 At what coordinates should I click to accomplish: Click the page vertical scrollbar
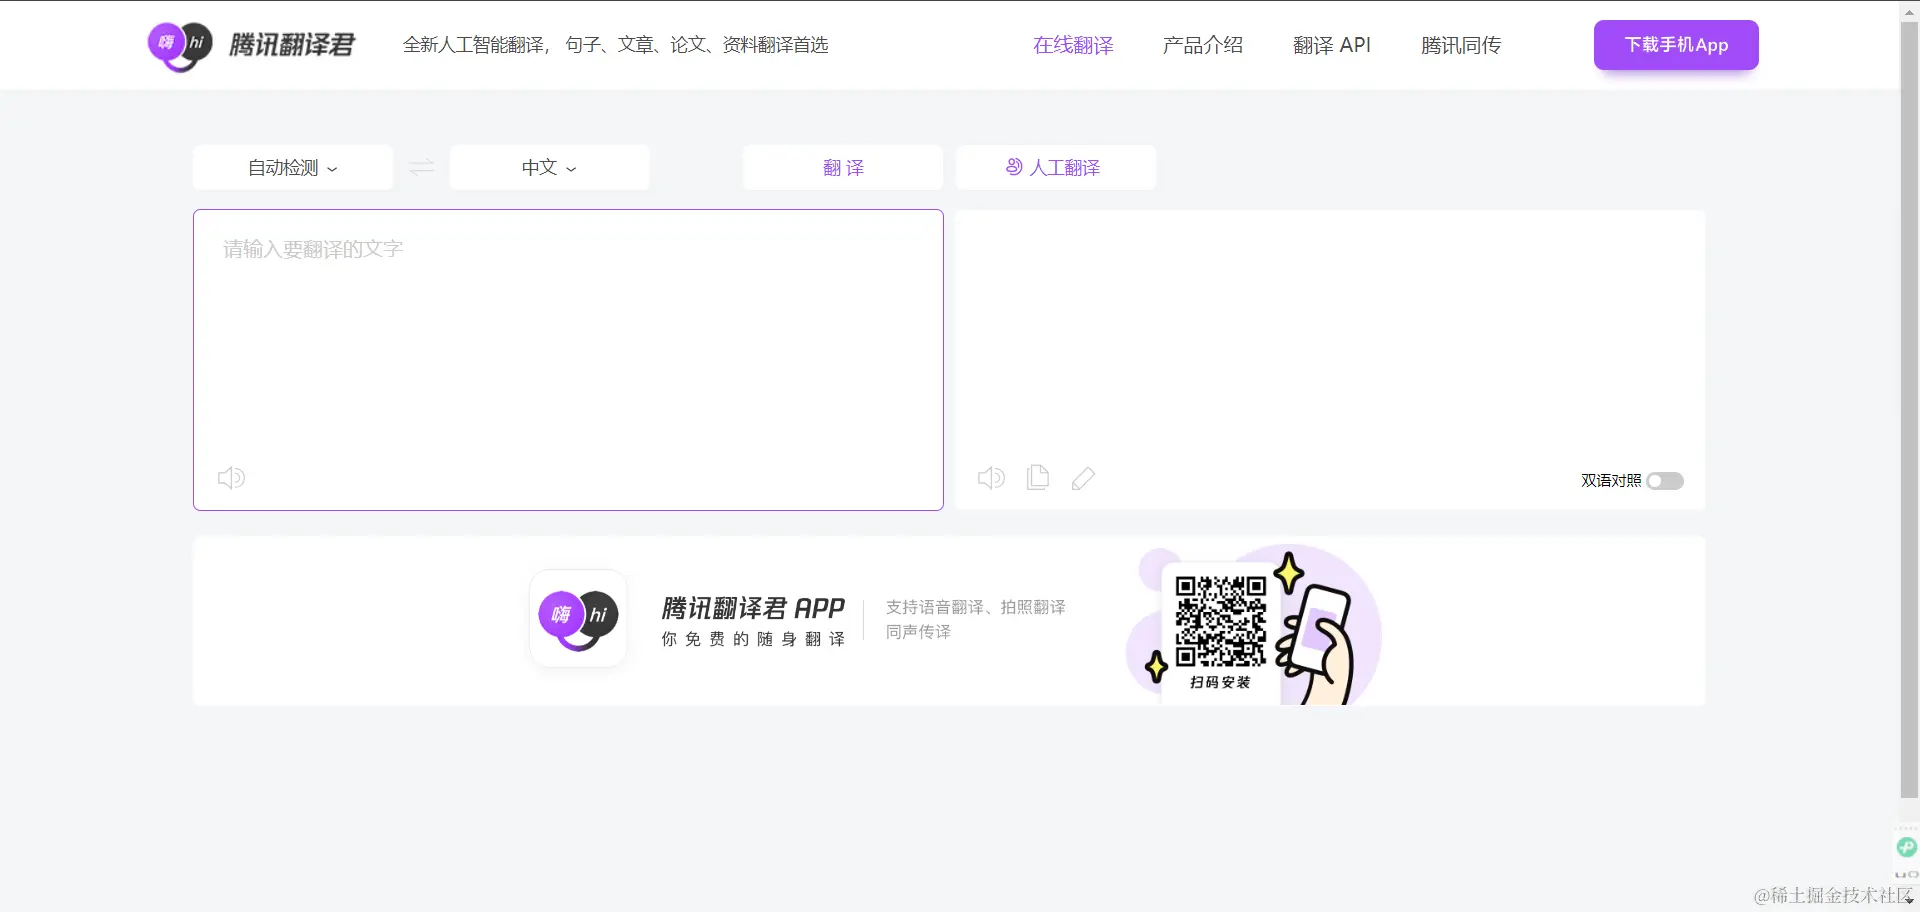click(x=1909, y=410)
